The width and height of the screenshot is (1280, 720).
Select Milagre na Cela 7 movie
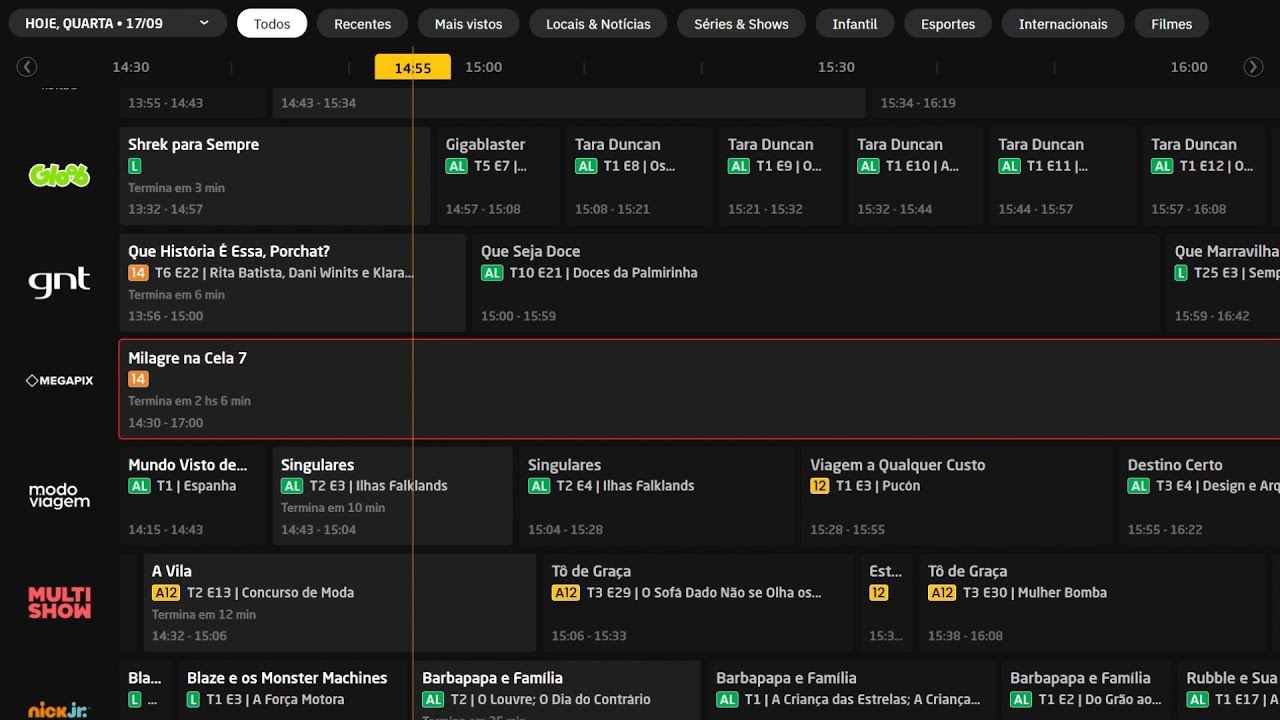(x=699, y=389)
